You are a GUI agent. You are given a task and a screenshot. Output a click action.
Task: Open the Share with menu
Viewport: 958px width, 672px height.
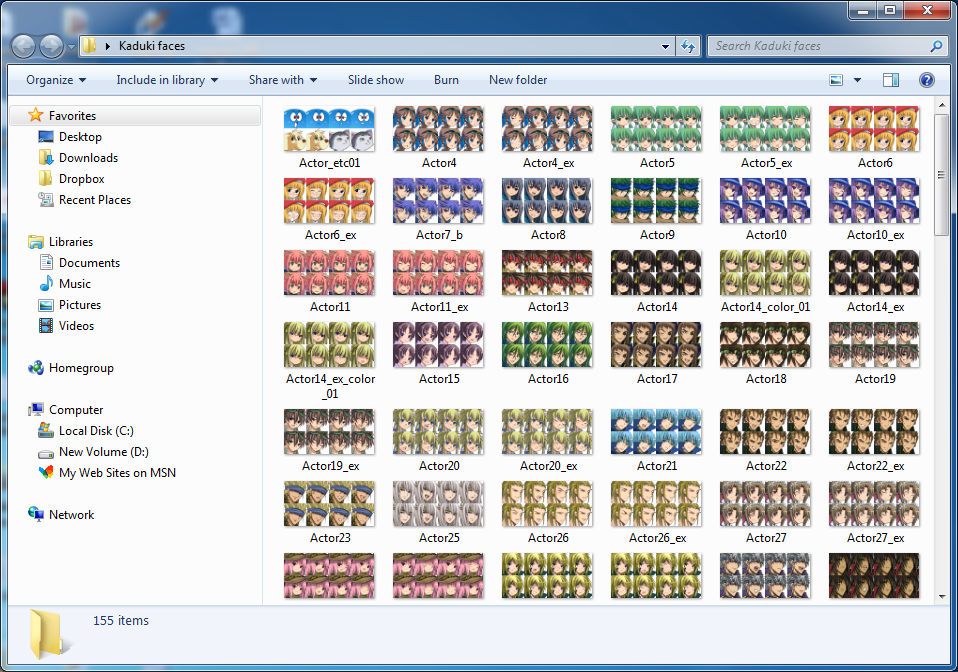click(x=283, y=80)
